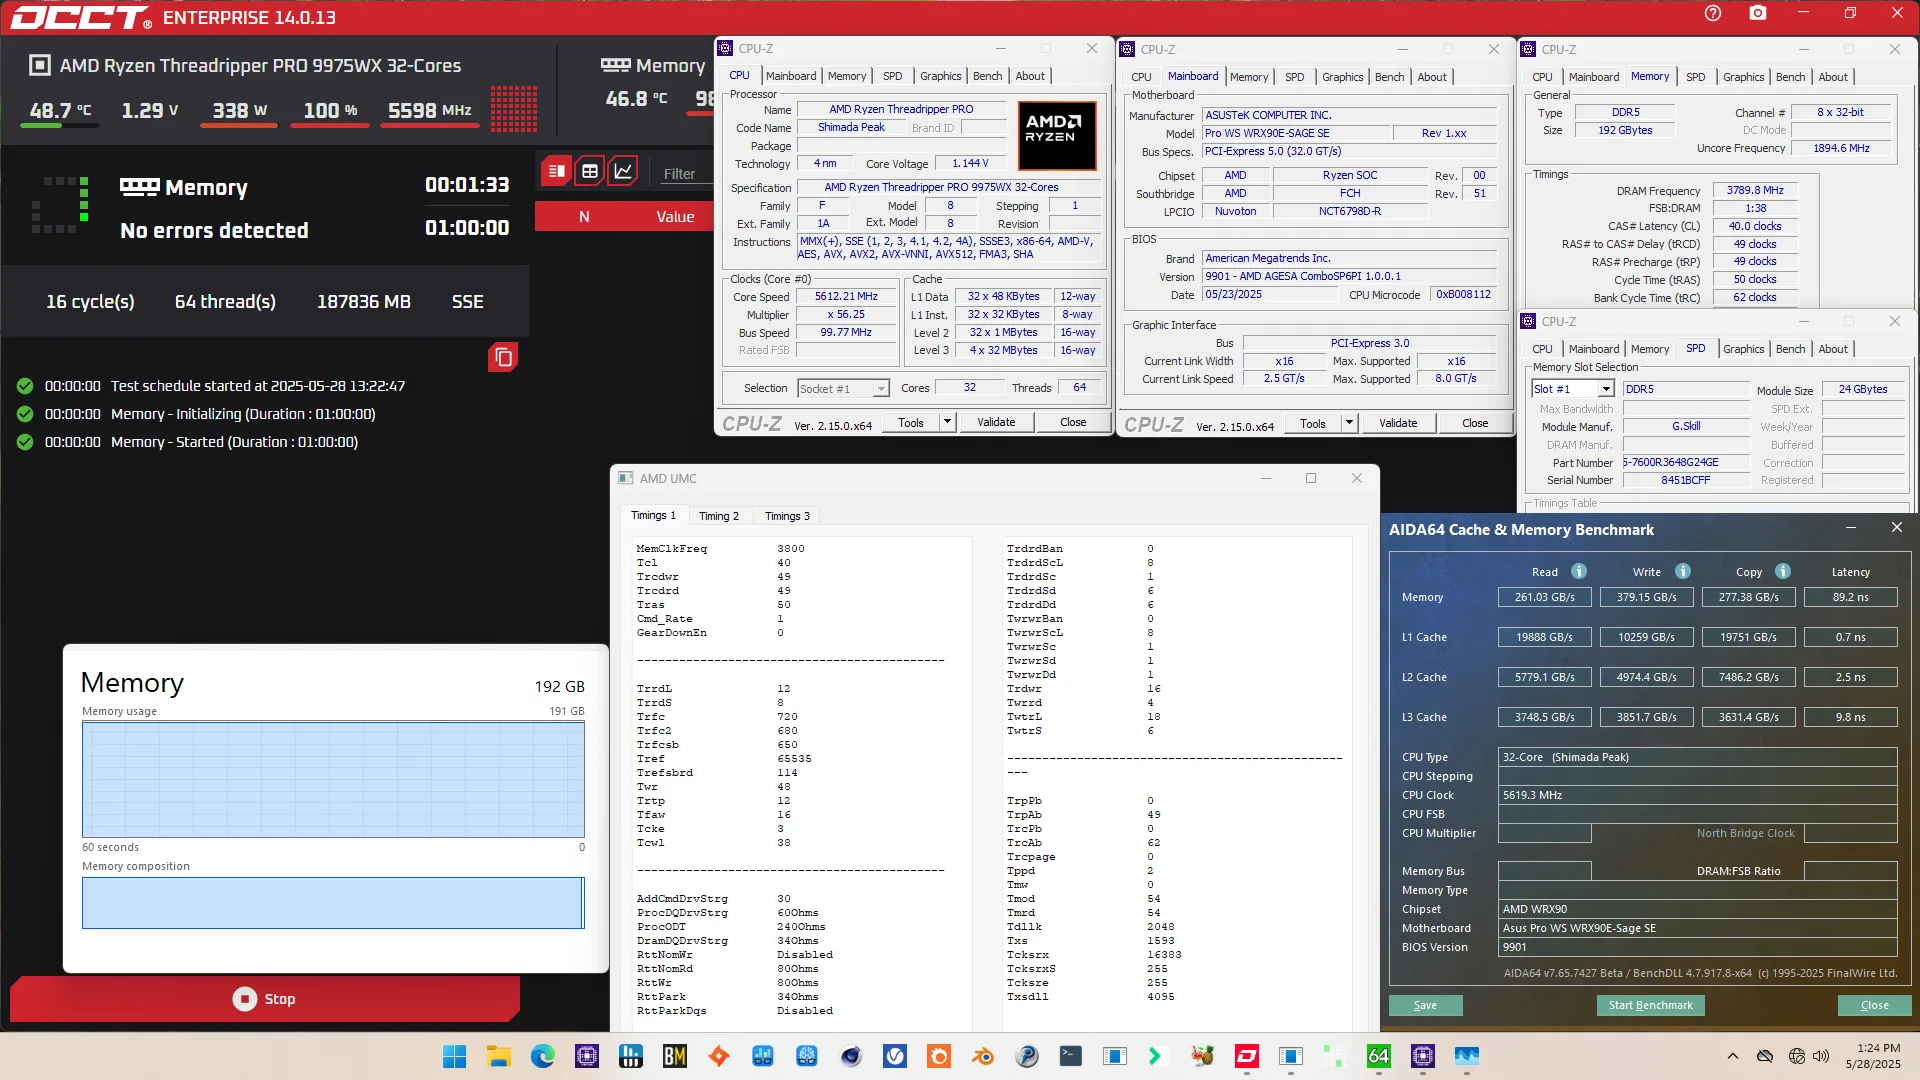Click the info icon next to Read
Image resolution: width=1920 pixels, height=1080 pixels.
pyautogui.click(x=1579, y=571)
